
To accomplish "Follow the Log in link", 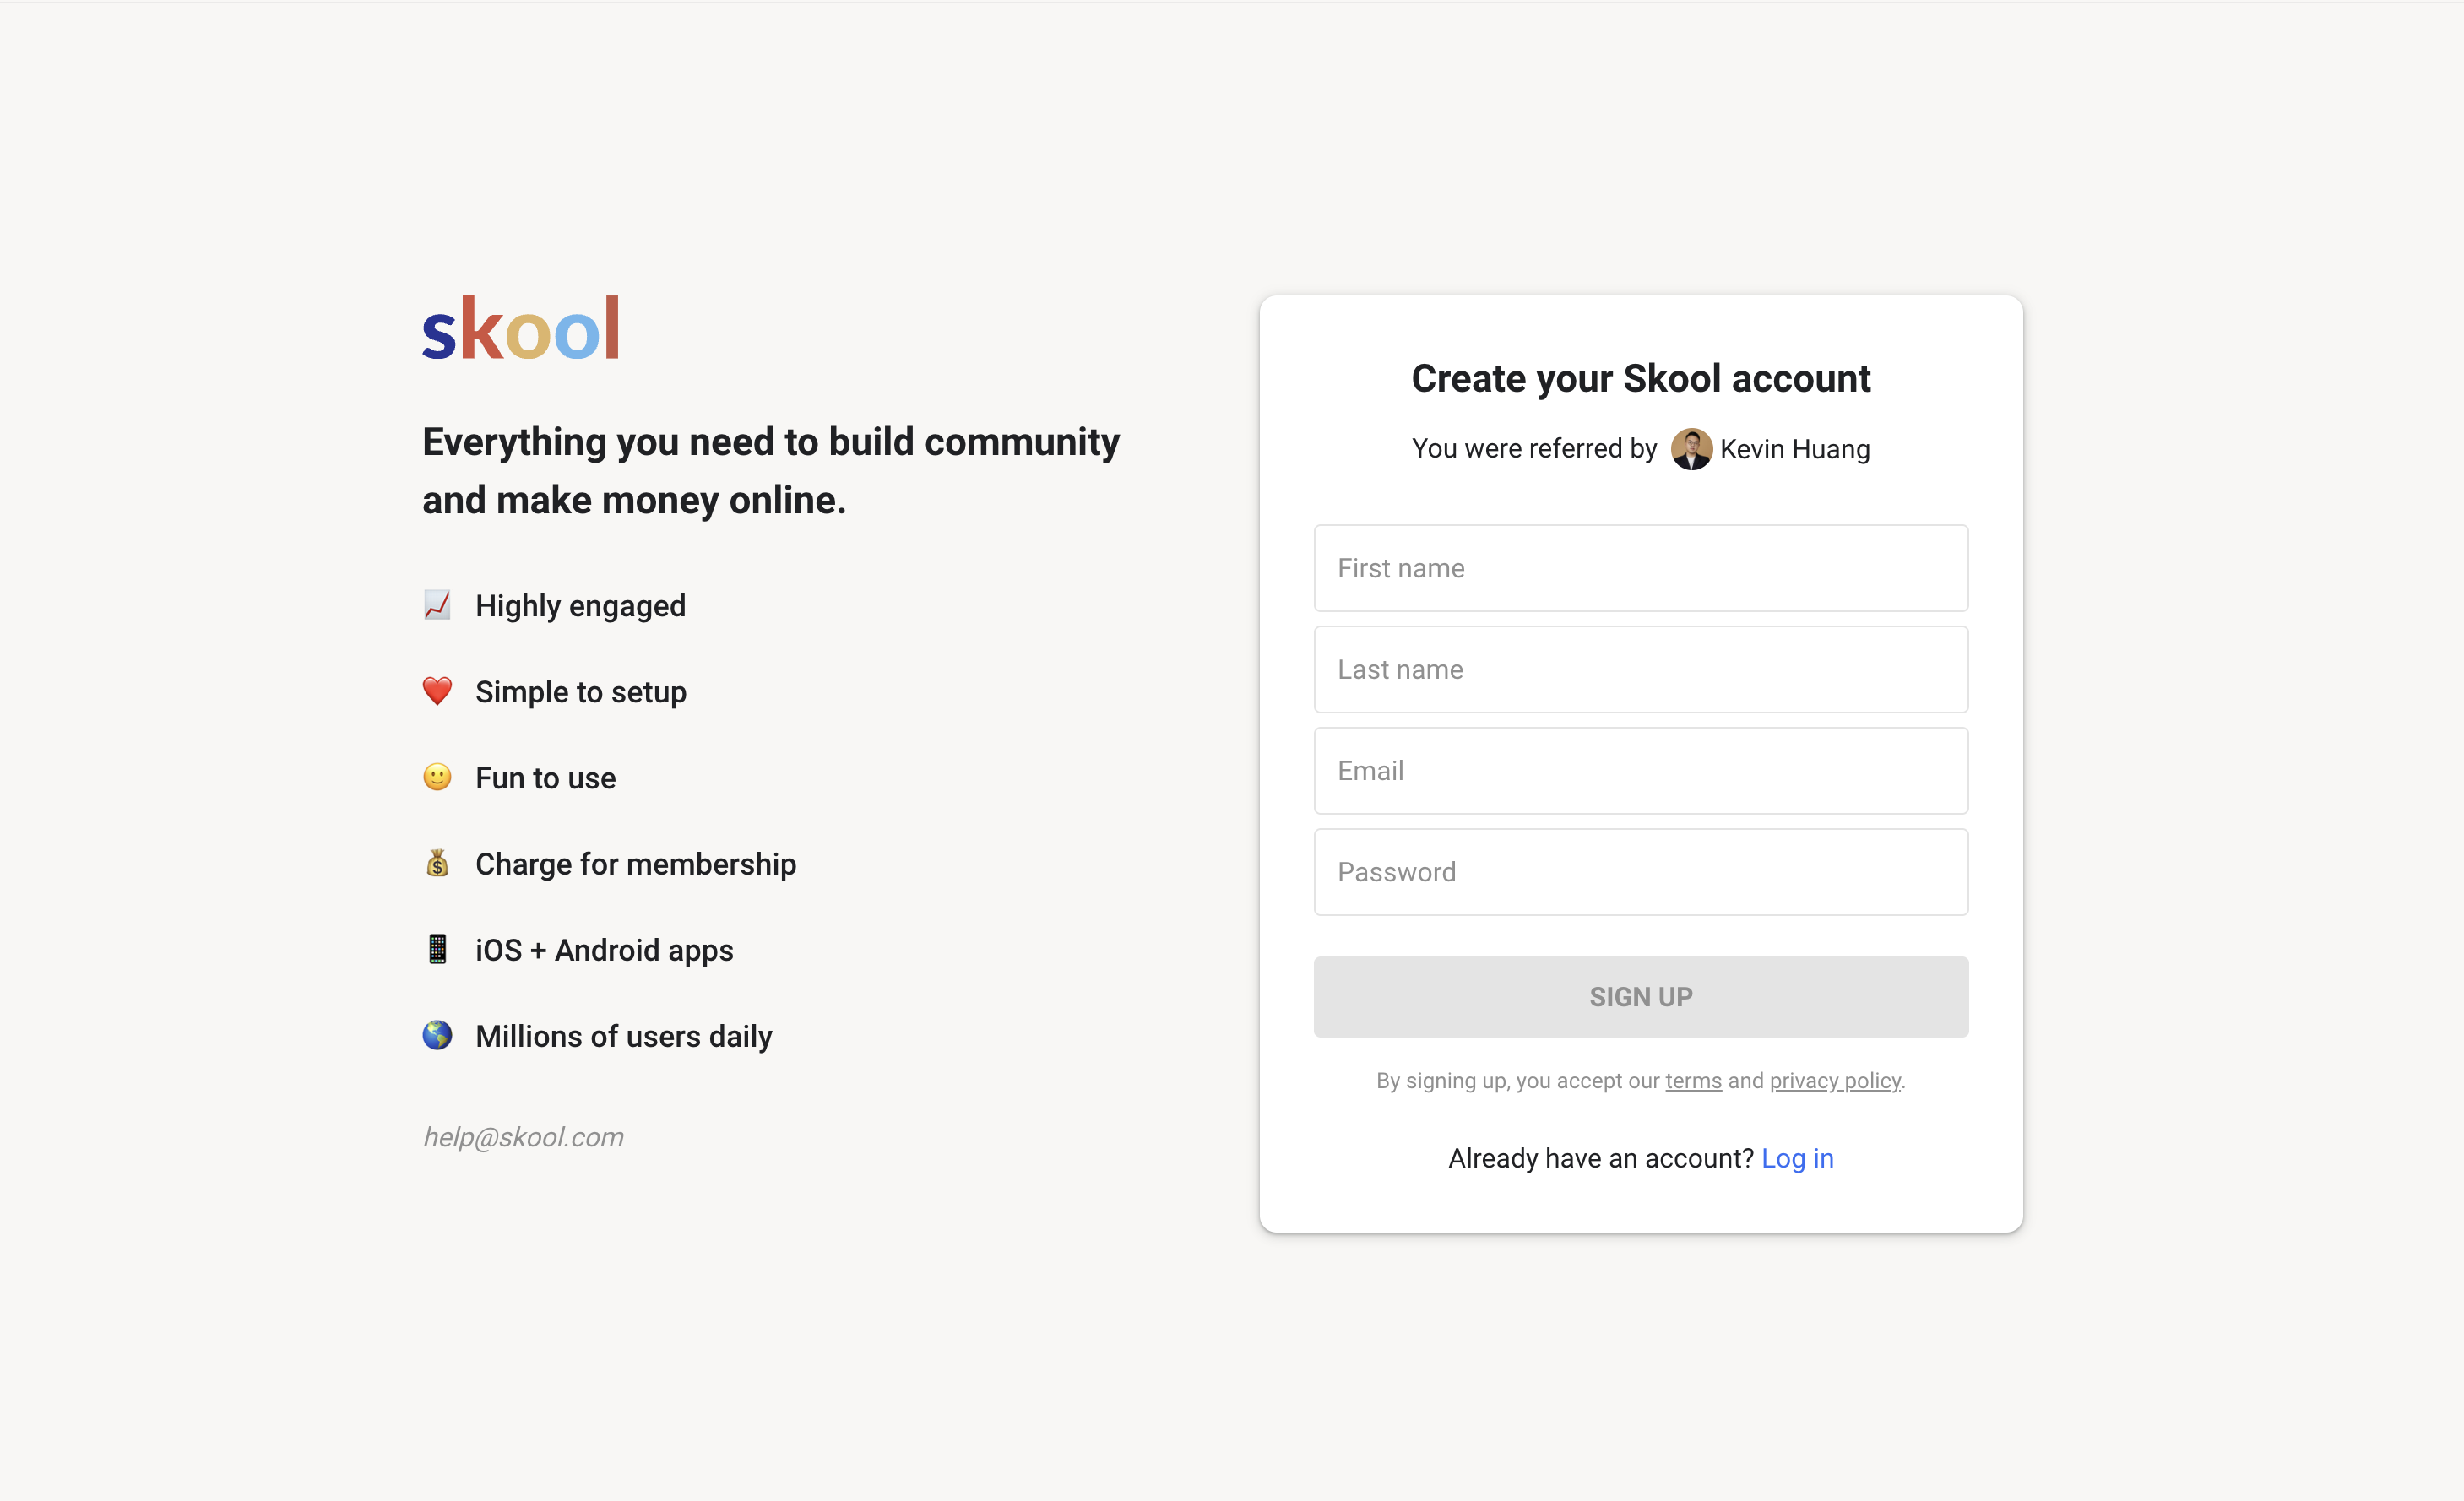I will tap(1797, 1158).
